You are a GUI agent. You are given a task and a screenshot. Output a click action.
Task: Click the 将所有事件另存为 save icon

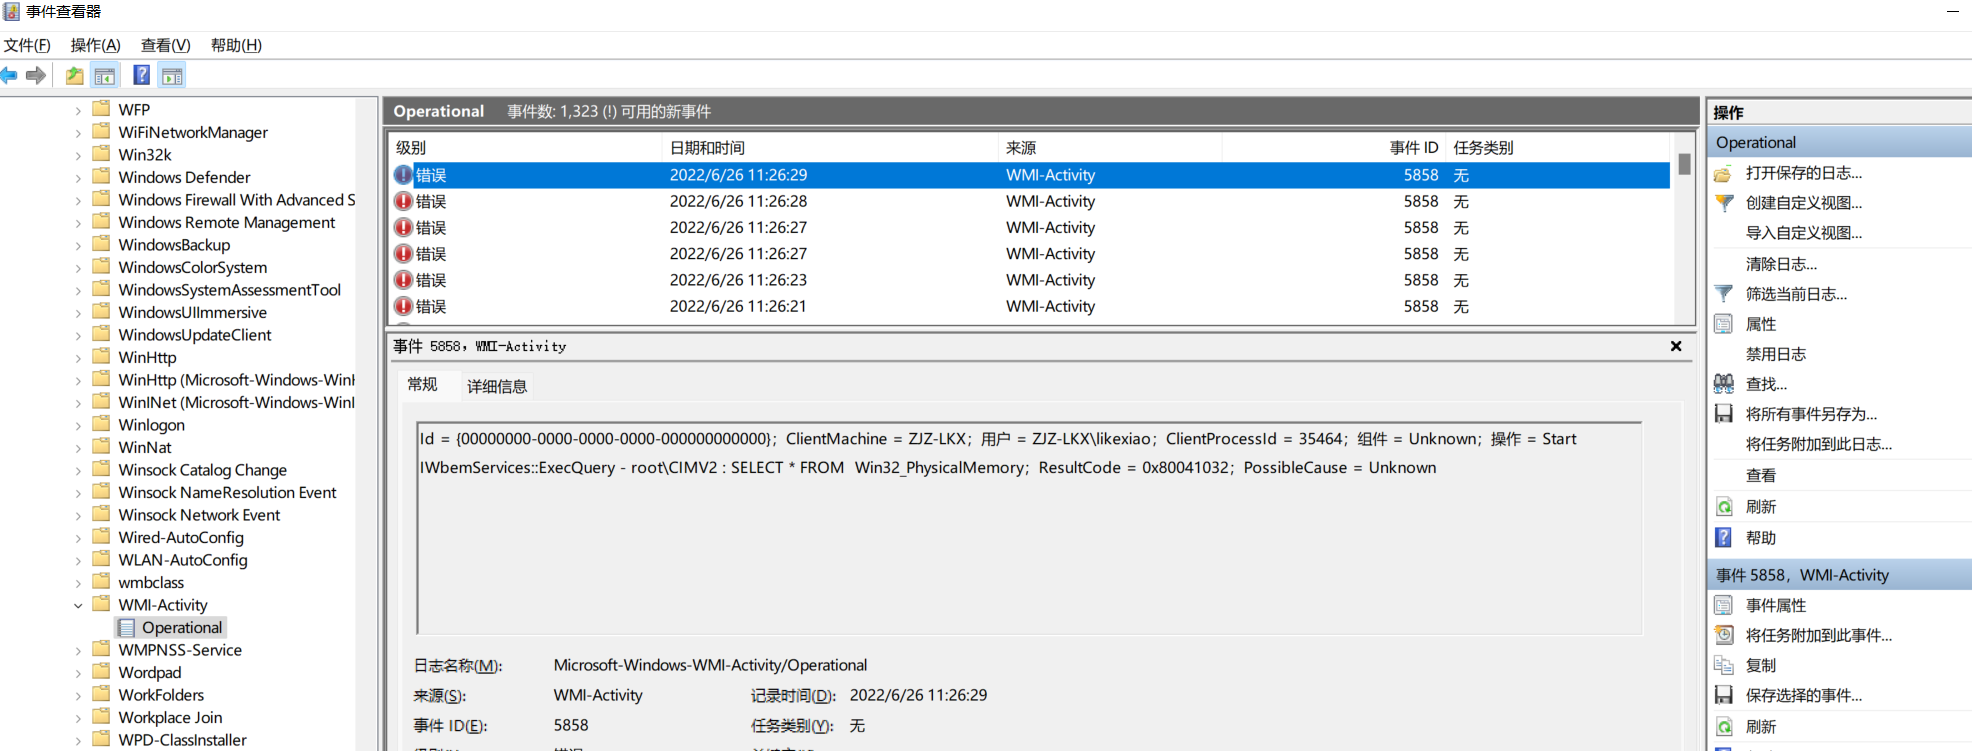click(1723, 414)
